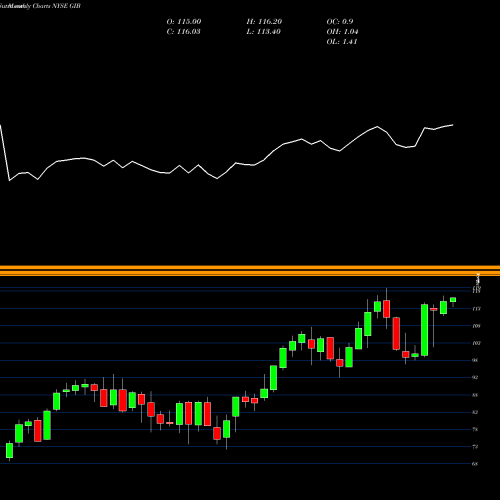
Task: Select the tallest green candle spanning 97 to 118
Action: [425, 330]
